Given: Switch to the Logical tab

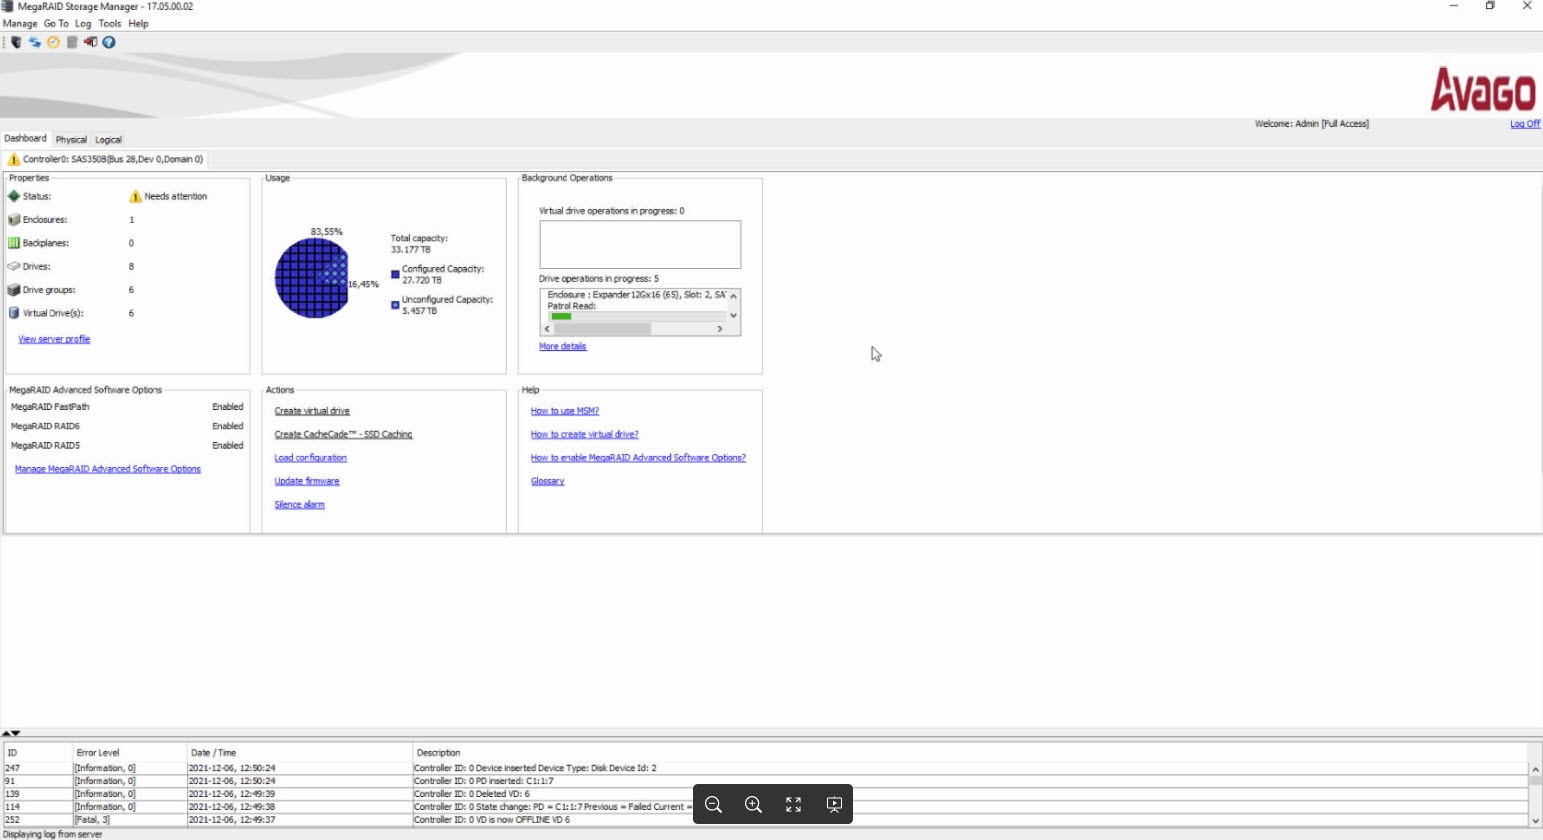Looking at the screenshot, I should (x=108, y=140).
